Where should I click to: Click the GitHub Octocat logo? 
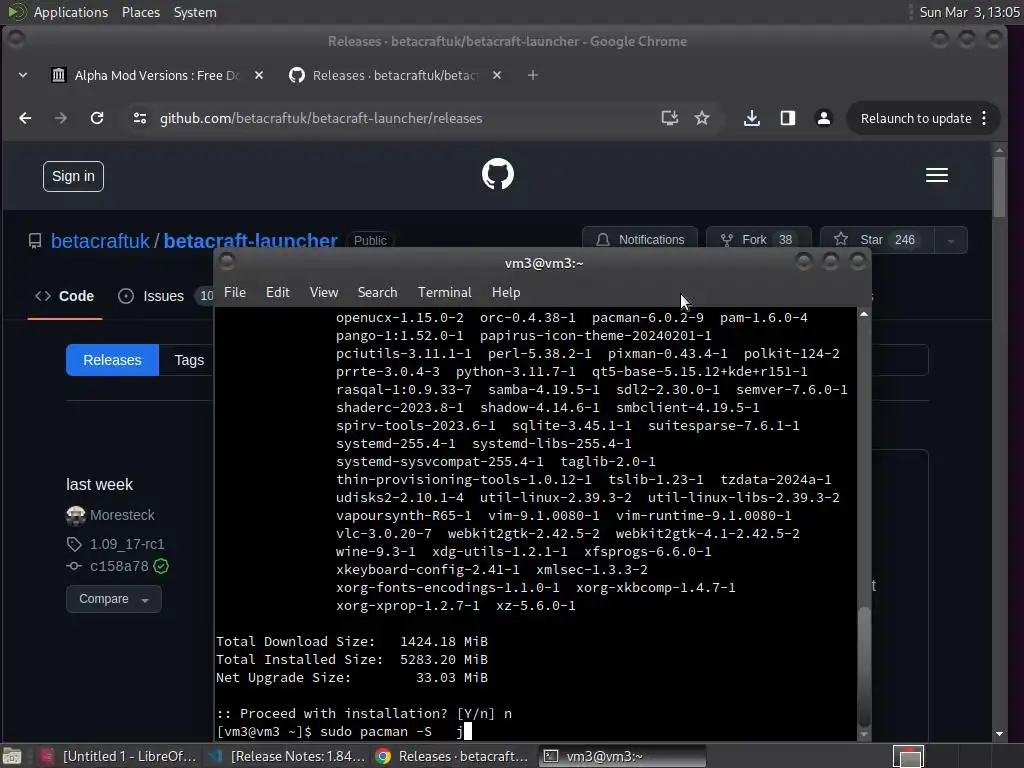click(498, 174)
